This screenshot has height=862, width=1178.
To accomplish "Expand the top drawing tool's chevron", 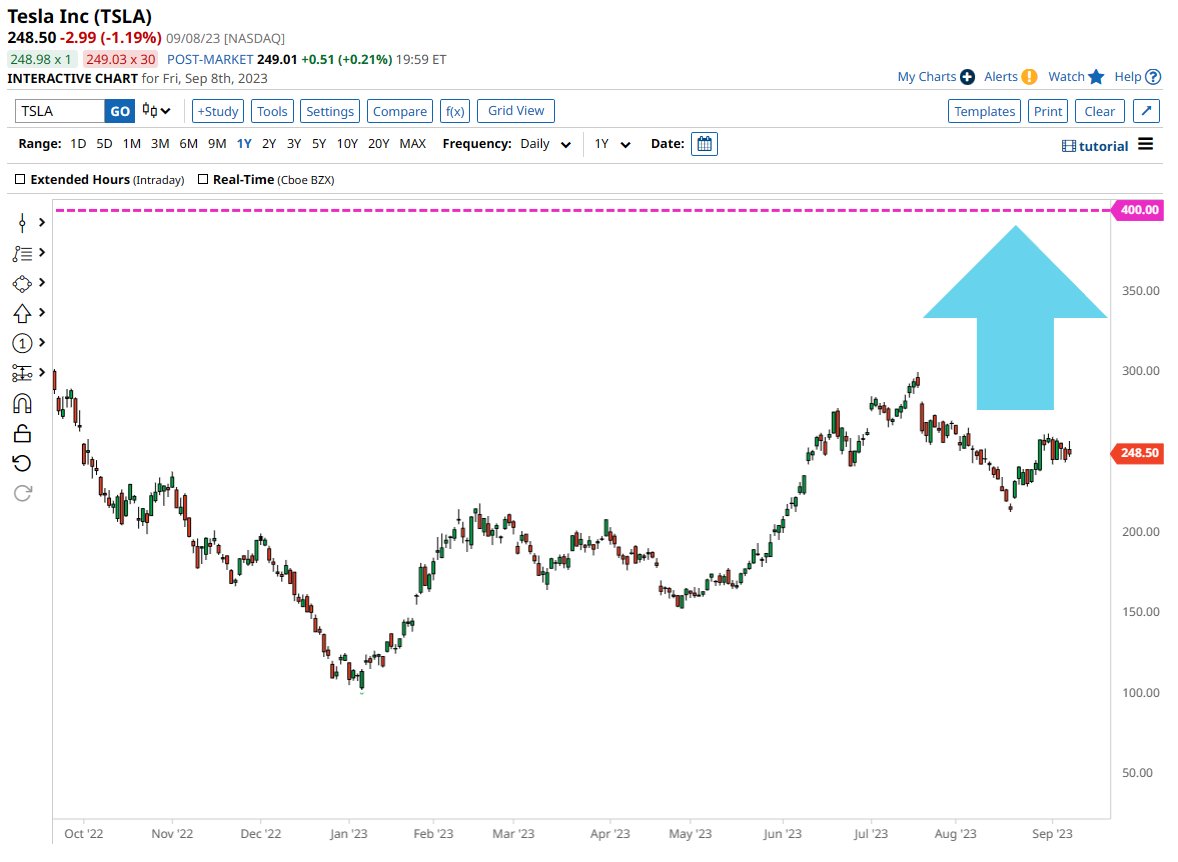I will (x=44, y=222).
